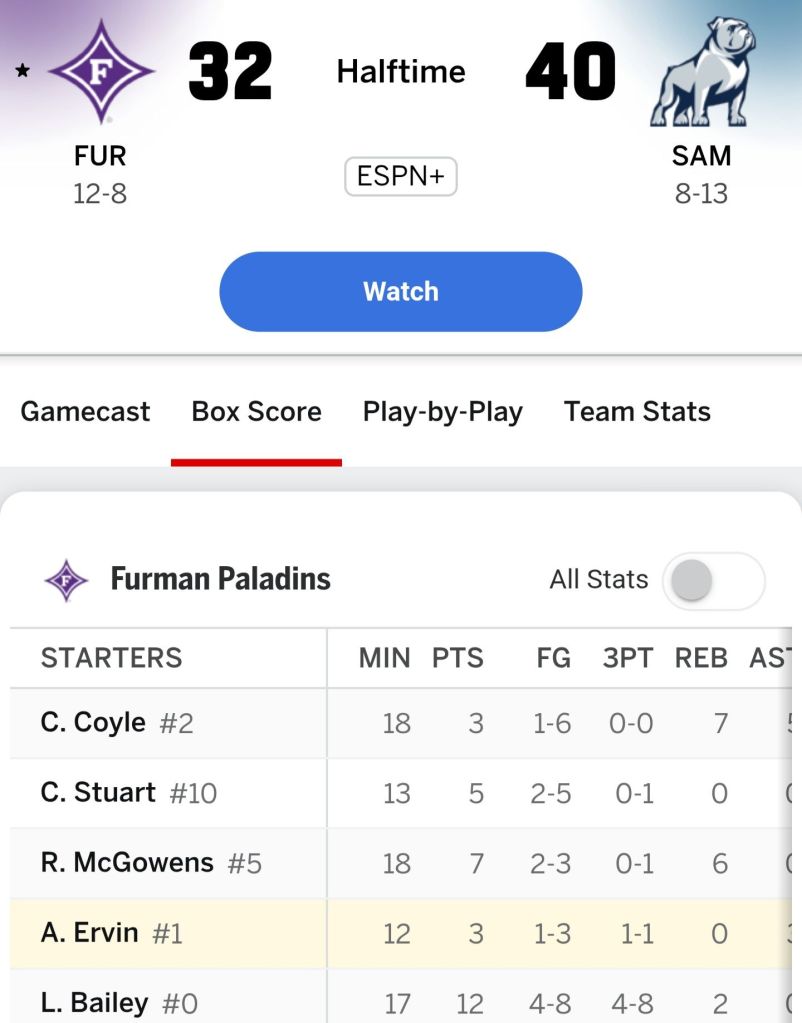Viewport: 802px width, 1023px height.
Task: Click A. Ervin player name
Action: (x=90, y=932)
